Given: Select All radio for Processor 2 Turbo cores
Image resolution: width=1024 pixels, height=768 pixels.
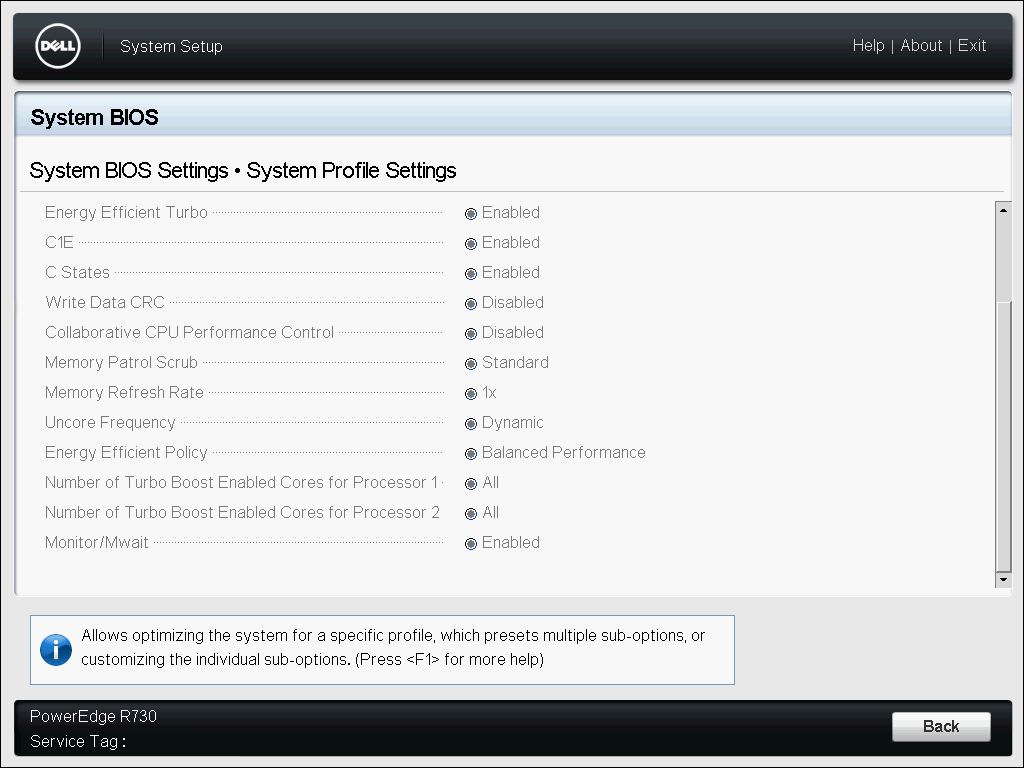Looking at the screenshot, I should 471,514.
